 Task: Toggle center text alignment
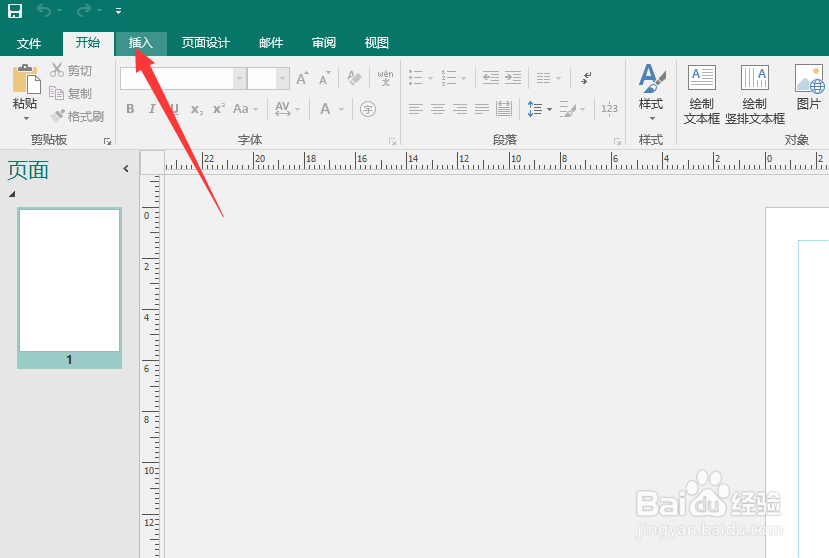(438, 109)
